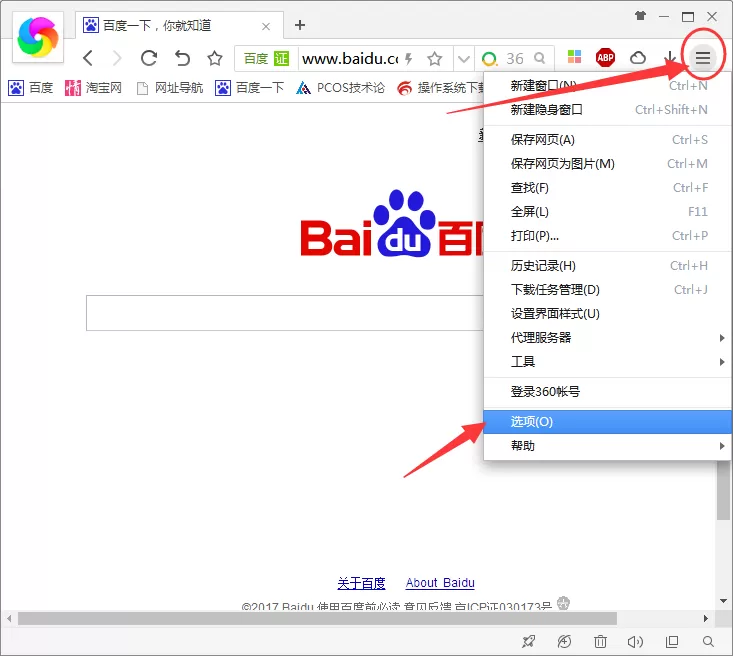Screen dimensions: 733x656
Task: Expand the address bar dropdown arrow
Action: tap(463, 59)
